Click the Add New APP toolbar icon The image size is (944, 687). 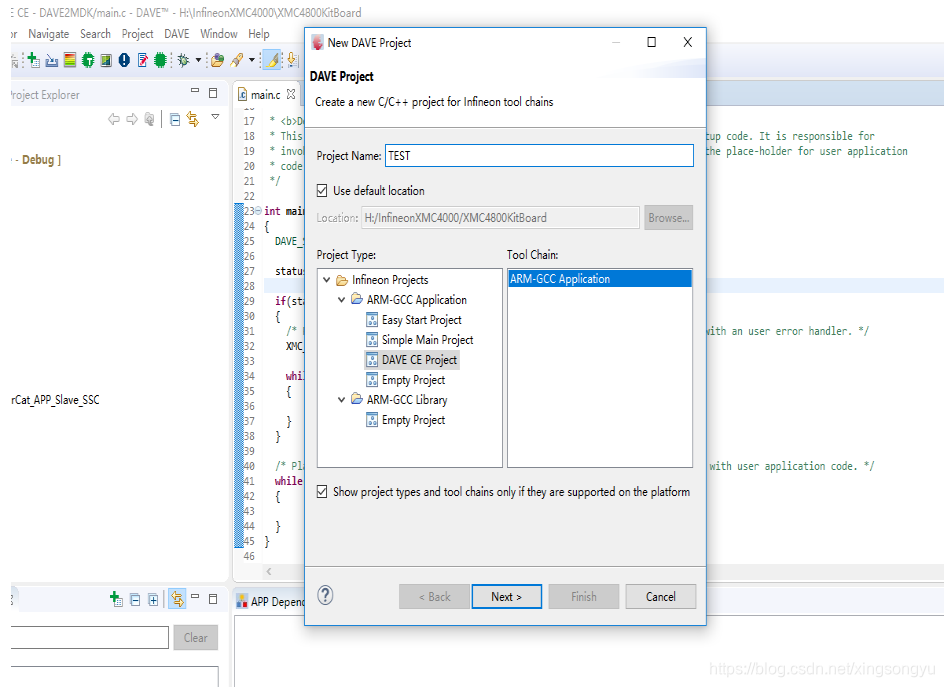(34, 60)
